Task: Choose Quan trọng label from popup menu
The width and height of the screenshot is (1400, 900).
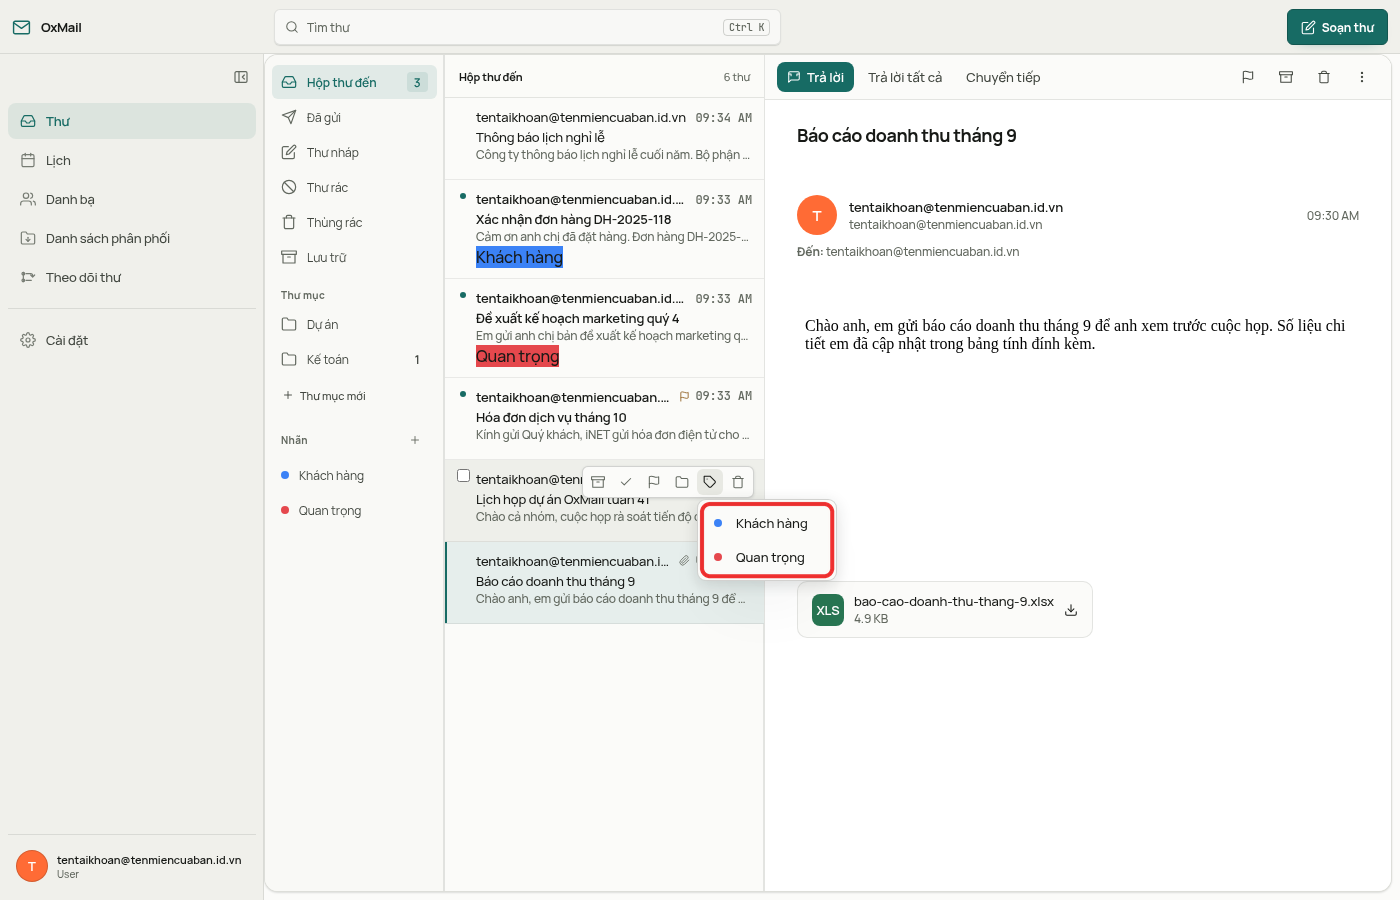Action: [x=768, y=558]
